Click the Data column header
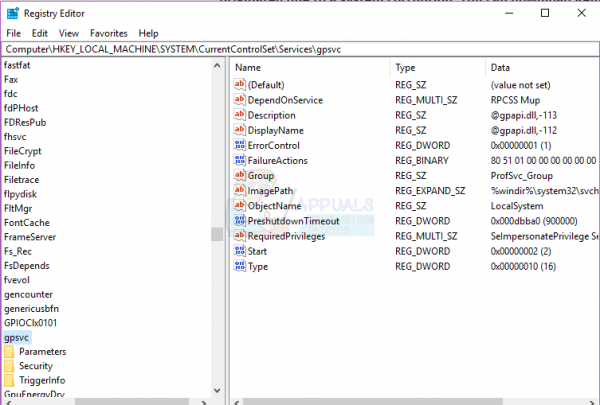The image size is (600, 405). [500, 68]
